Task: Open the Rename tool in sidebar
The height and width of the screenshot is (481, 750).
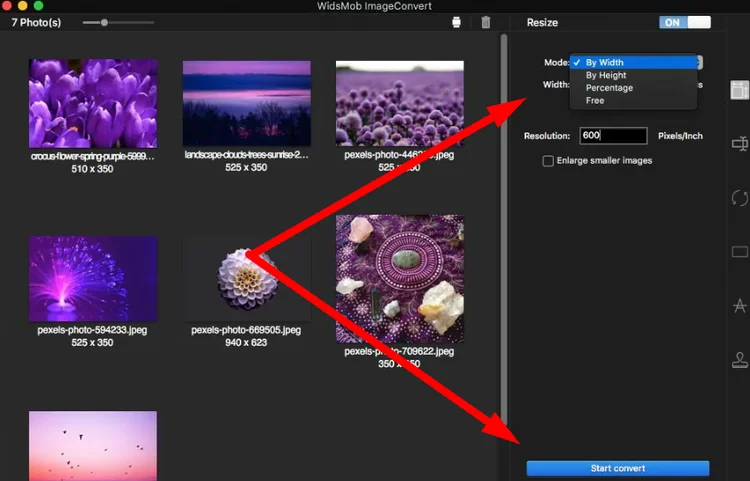Action: (740, 144)
